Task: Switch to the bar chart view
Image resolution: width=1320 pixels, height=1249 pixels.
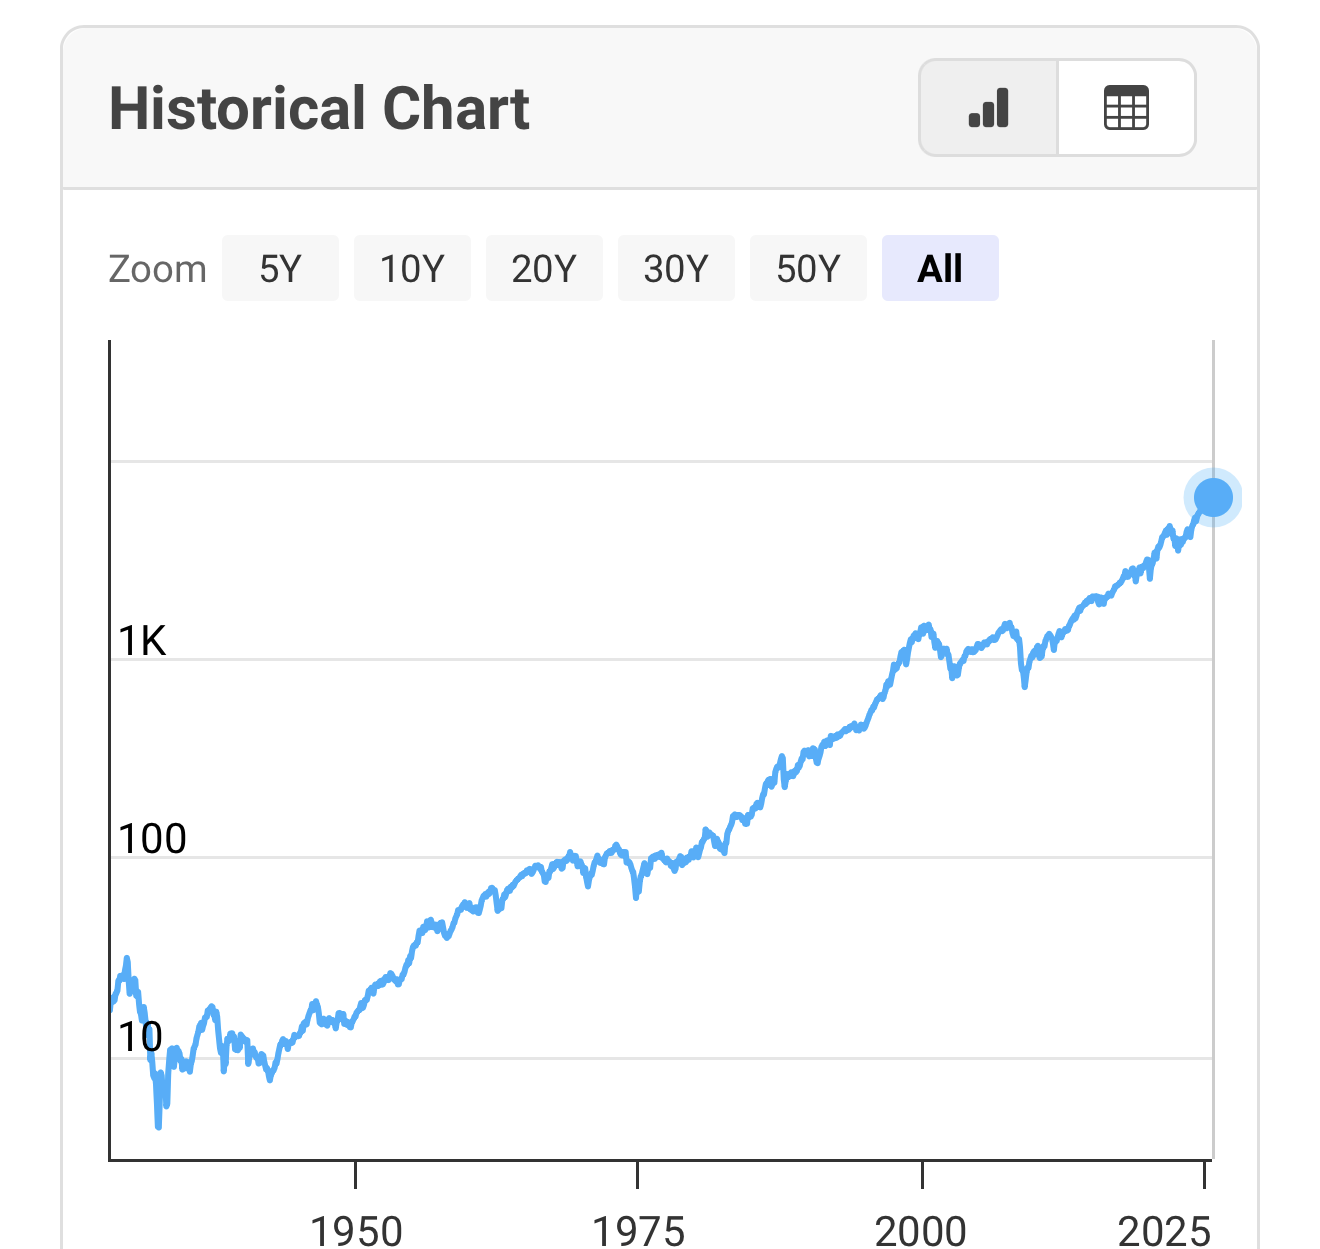Action: pyautogui.click(x=988, y=108)
